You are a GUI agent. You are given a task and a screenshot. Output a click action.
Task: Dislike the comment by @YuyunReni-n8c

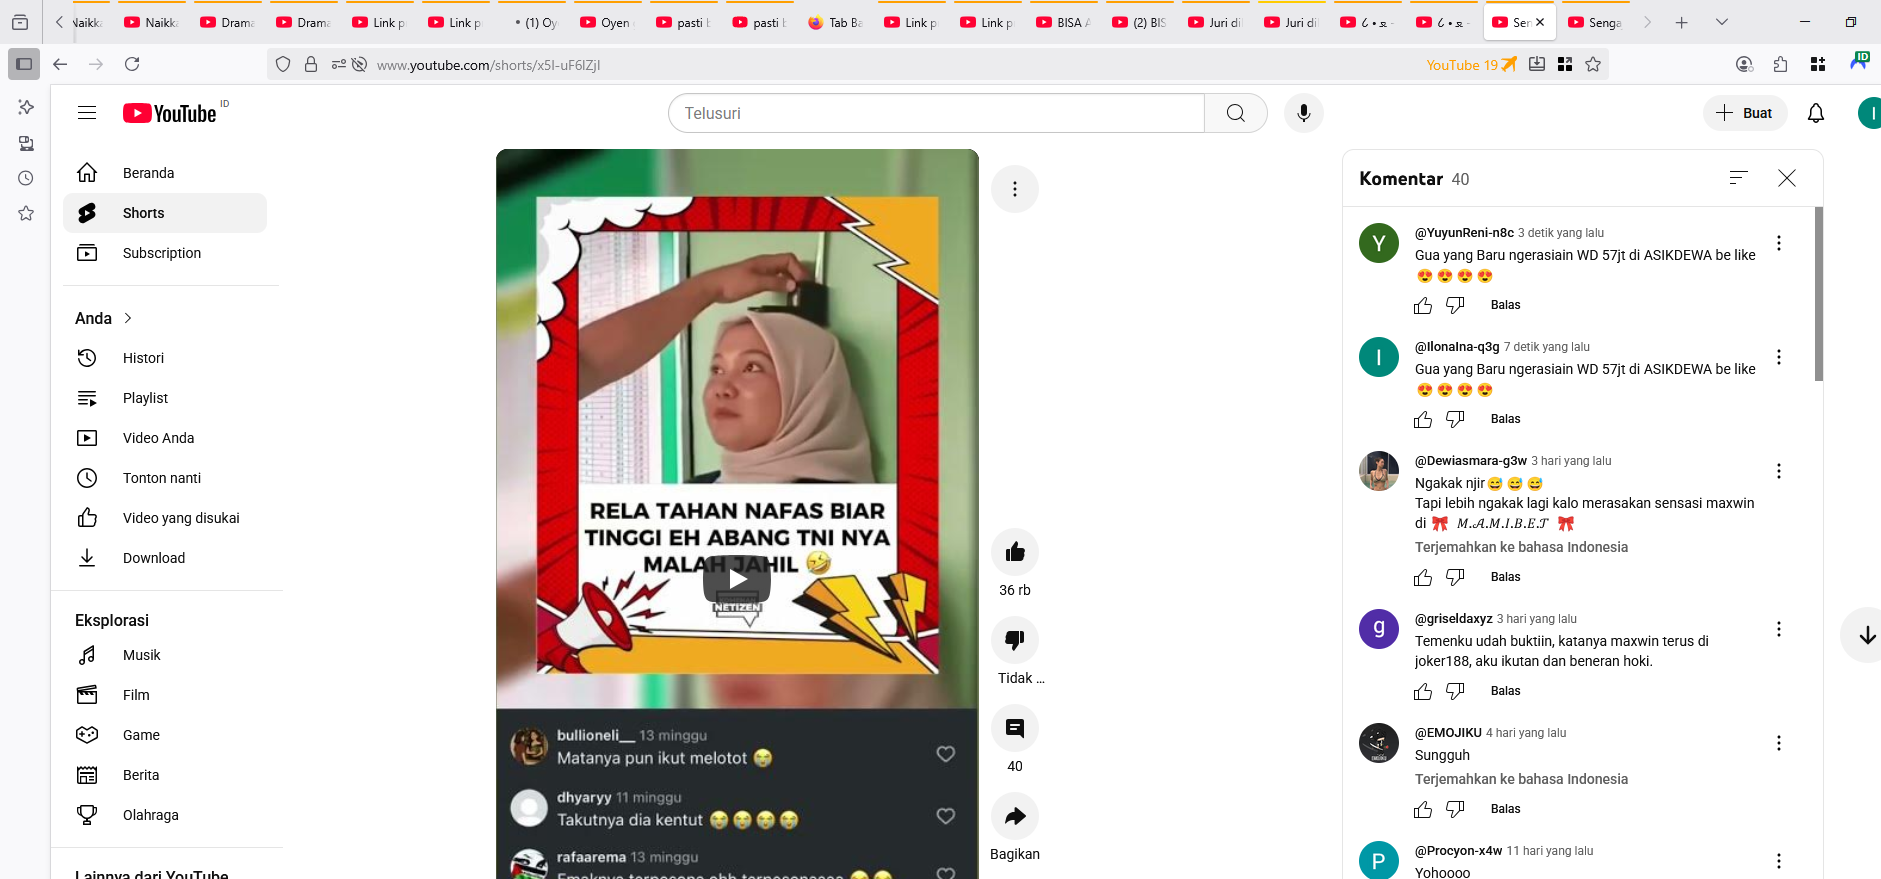pos(1455,305)
